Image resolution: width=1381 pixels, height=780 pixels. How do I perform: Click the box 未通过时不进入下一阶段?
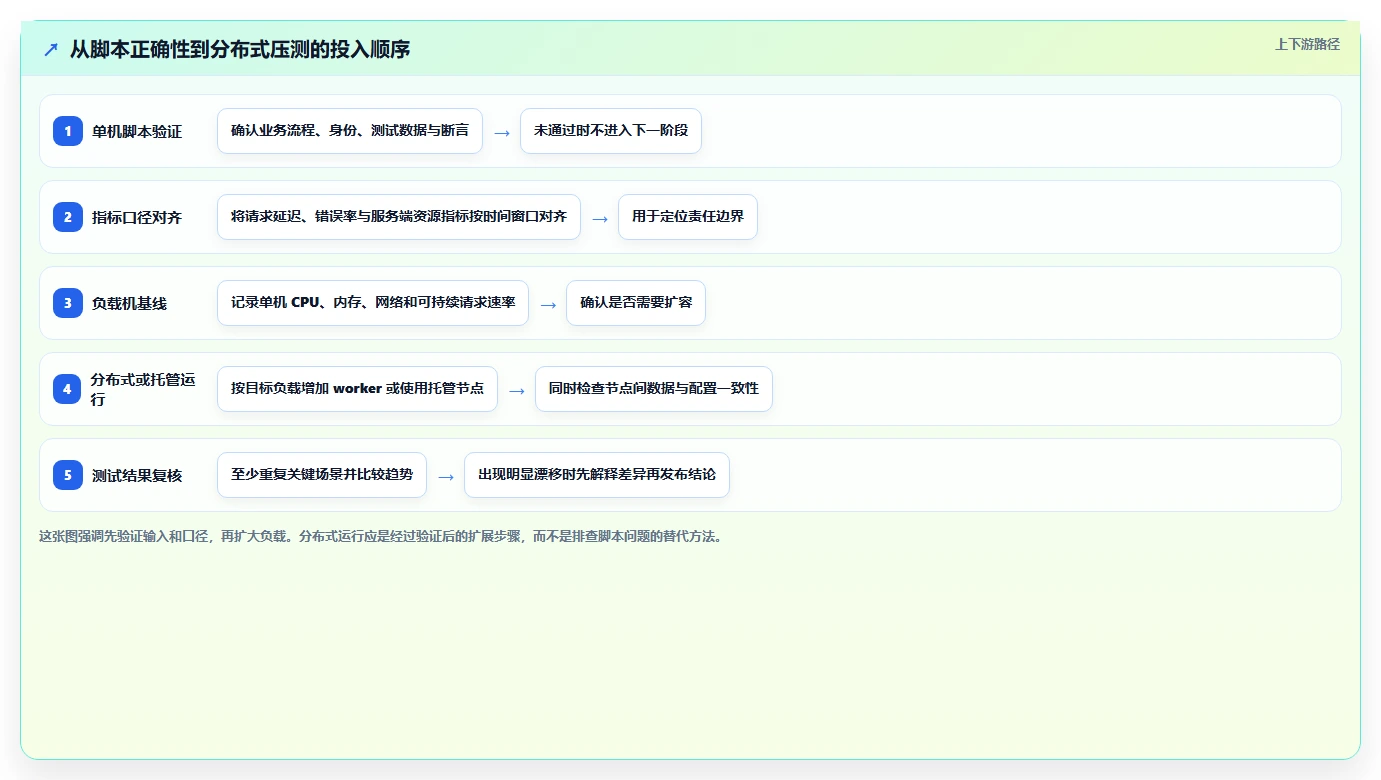click(611, 131)
